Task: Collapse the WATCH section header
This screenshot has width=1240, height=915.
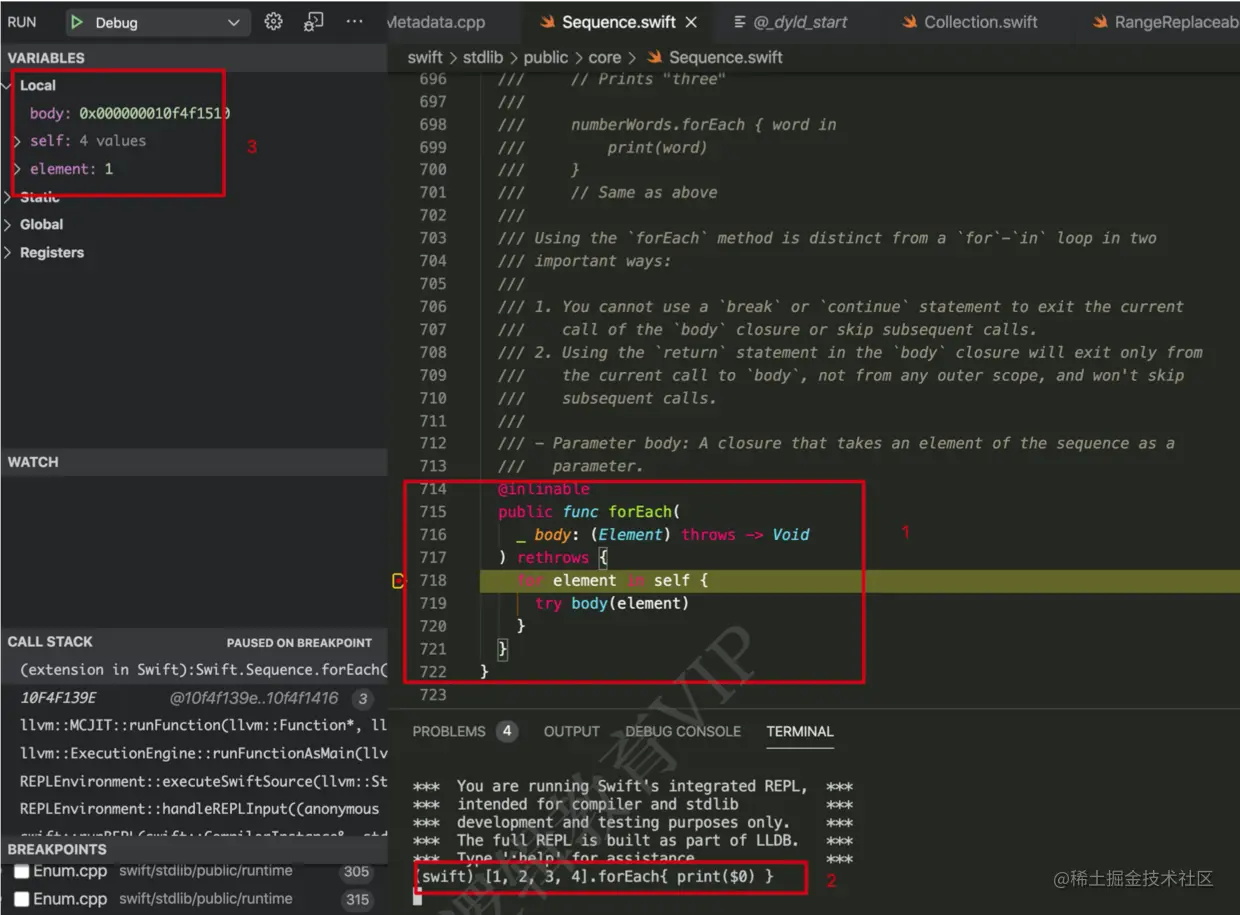Action: [x=194, y=462]
